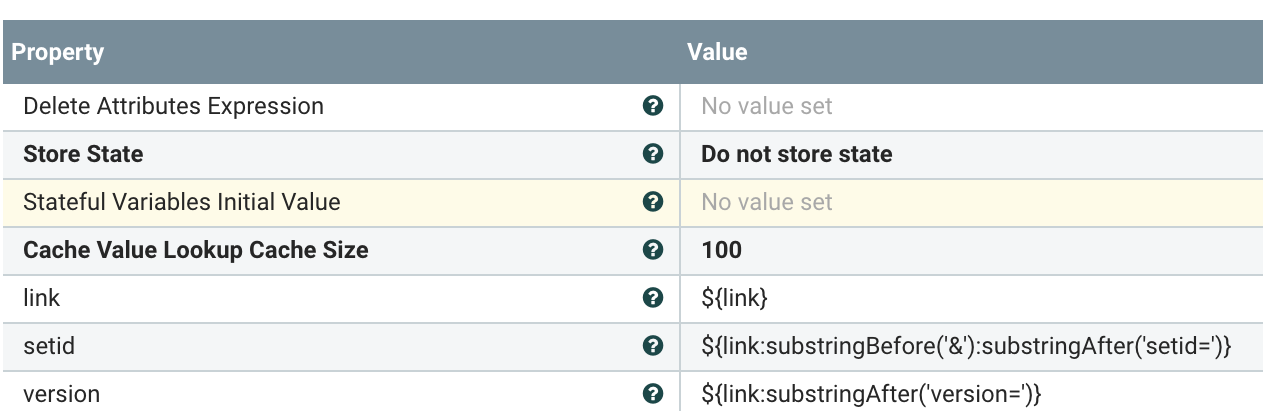The height and width of the screenshot is (411, 1263).
Task: Edit the version expression value
Action: point(871,394)
